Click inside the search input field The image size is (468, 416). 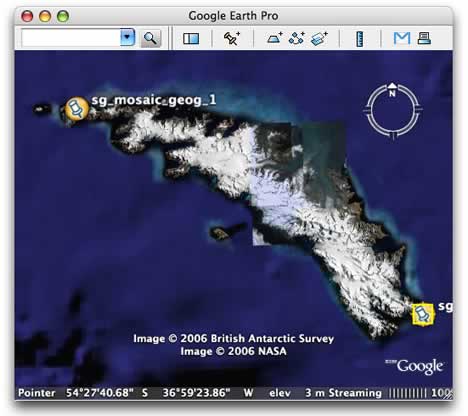pos(71,38)
